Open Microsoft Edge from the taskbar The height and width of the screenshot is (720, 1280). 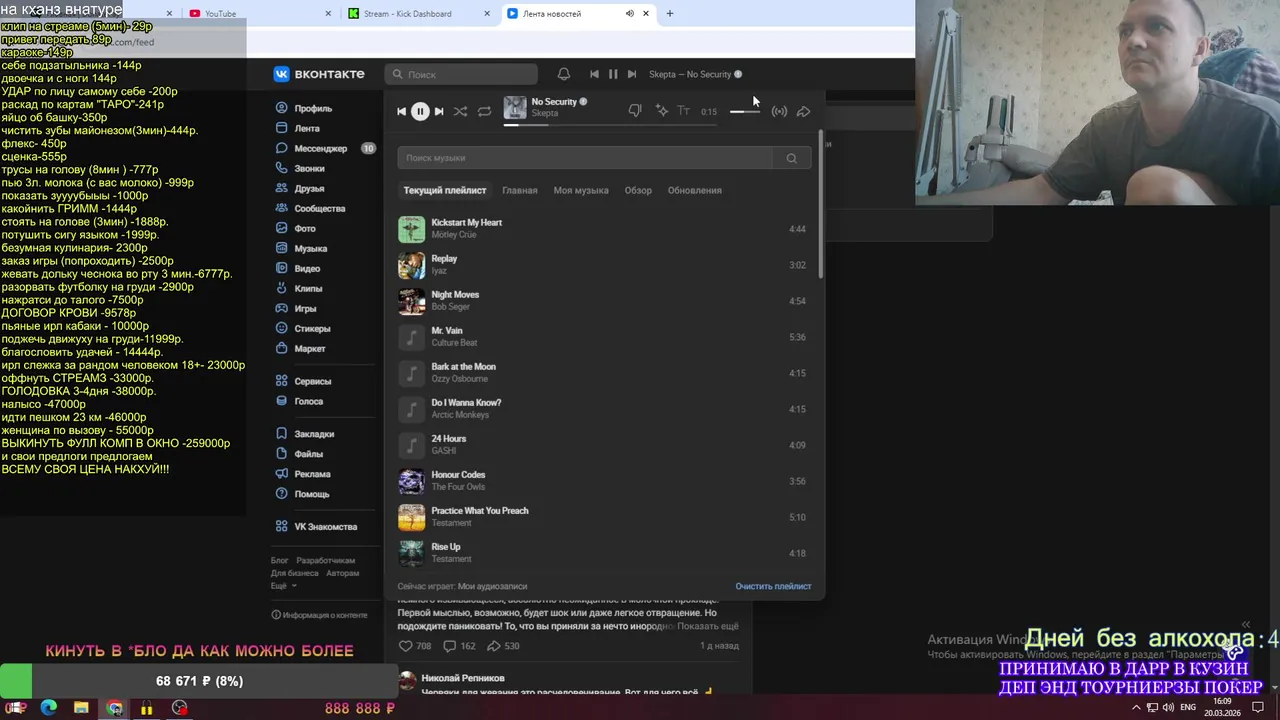(49, 708)
